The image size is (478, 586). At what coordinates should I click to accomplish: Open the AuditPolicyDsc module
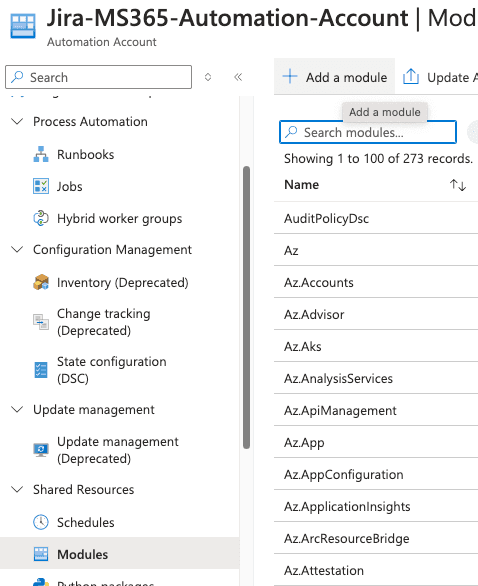(326, 218)
